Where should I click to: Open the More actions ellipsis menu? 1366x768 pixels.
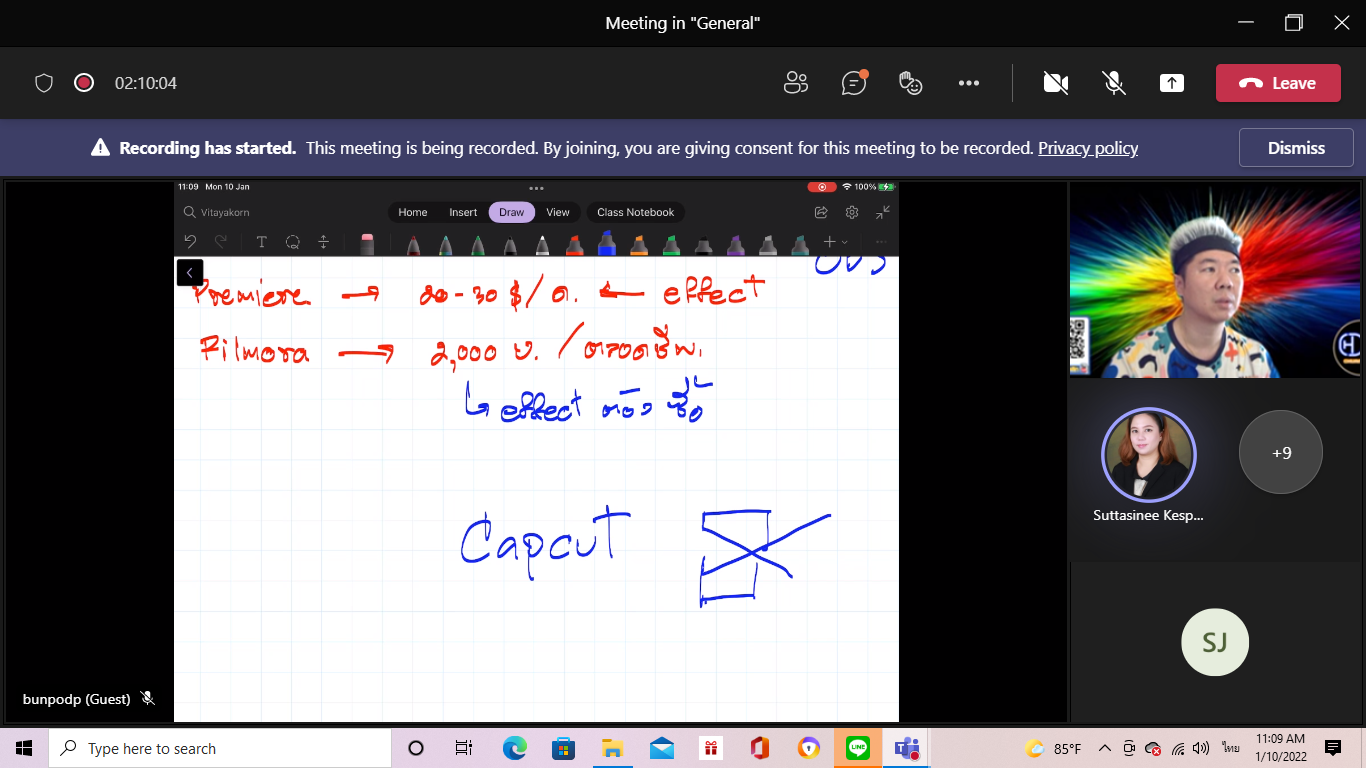click(x=969, y=83)
